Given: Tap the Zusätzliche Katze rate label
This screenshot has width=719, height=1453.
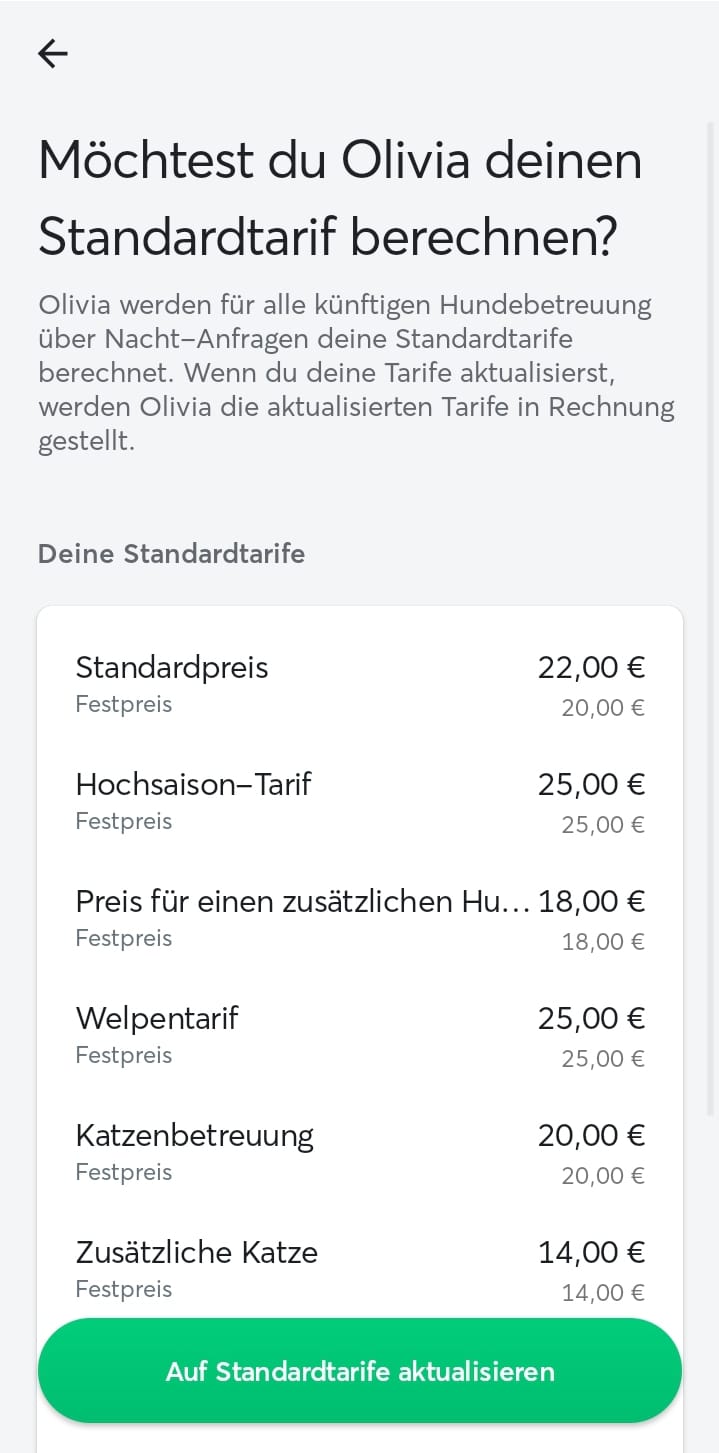Looking at the screenshot, I should (x=196, y=1252).
